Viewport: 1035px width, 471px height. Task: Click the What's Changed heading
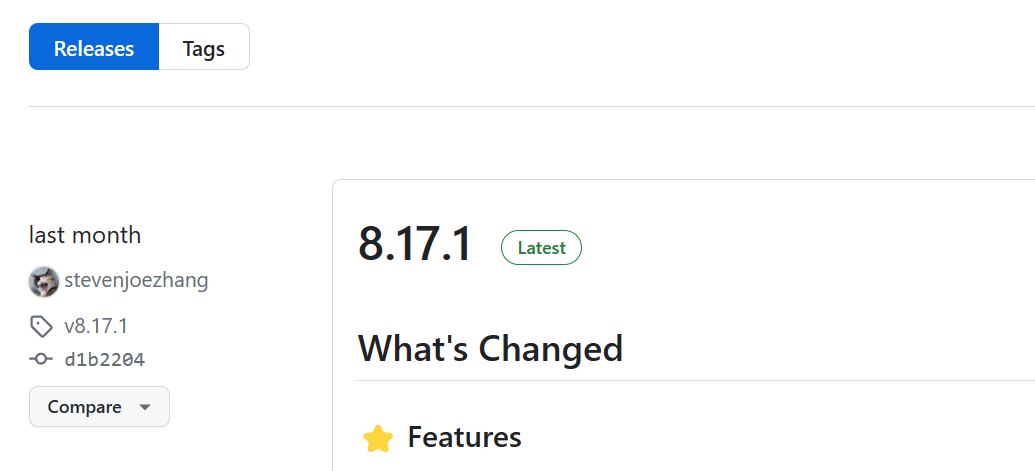(x=490, y=349)
